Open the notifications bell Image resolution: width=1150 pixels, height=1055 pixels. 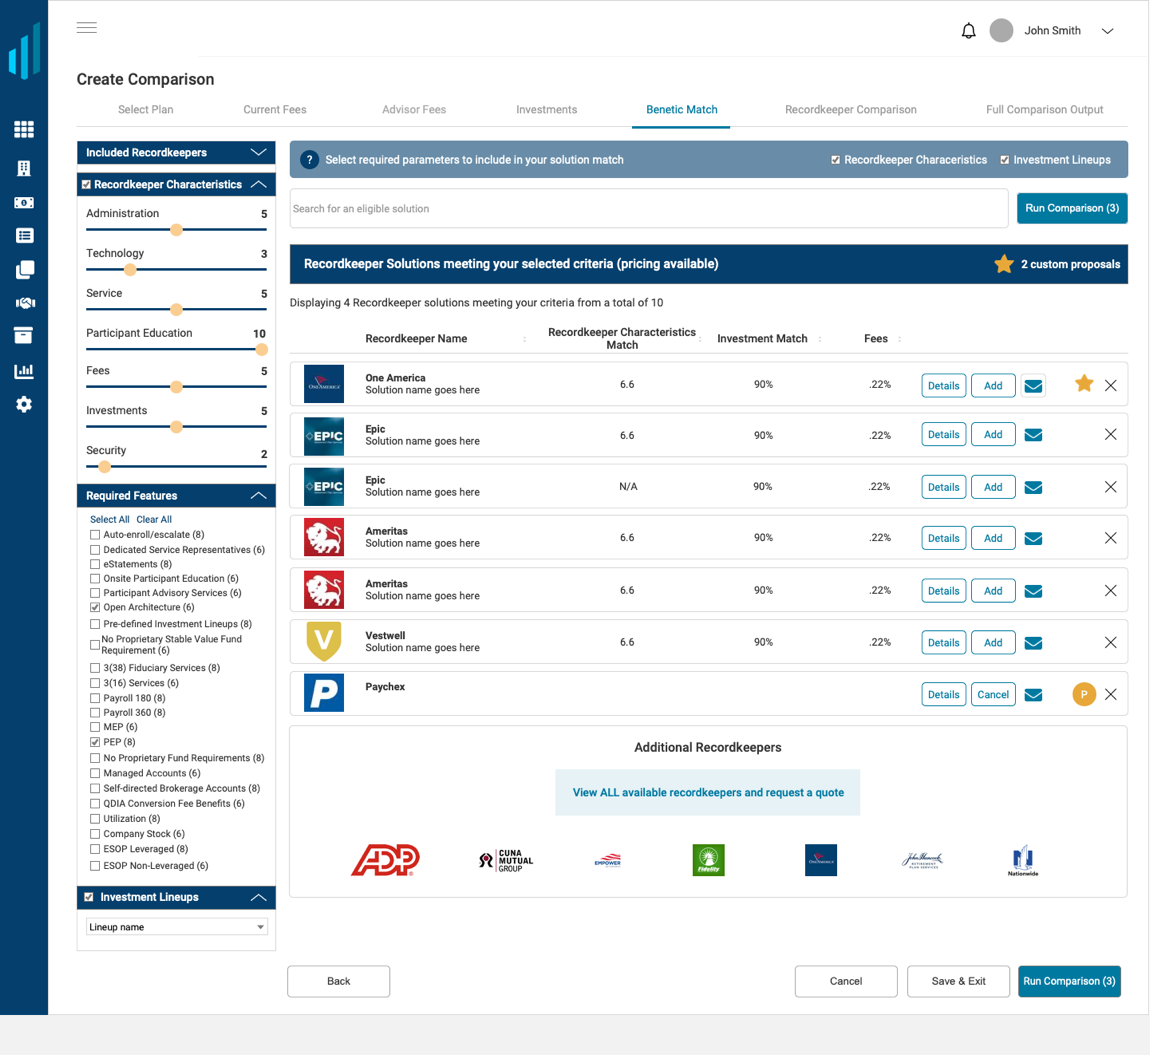(968, 31)
